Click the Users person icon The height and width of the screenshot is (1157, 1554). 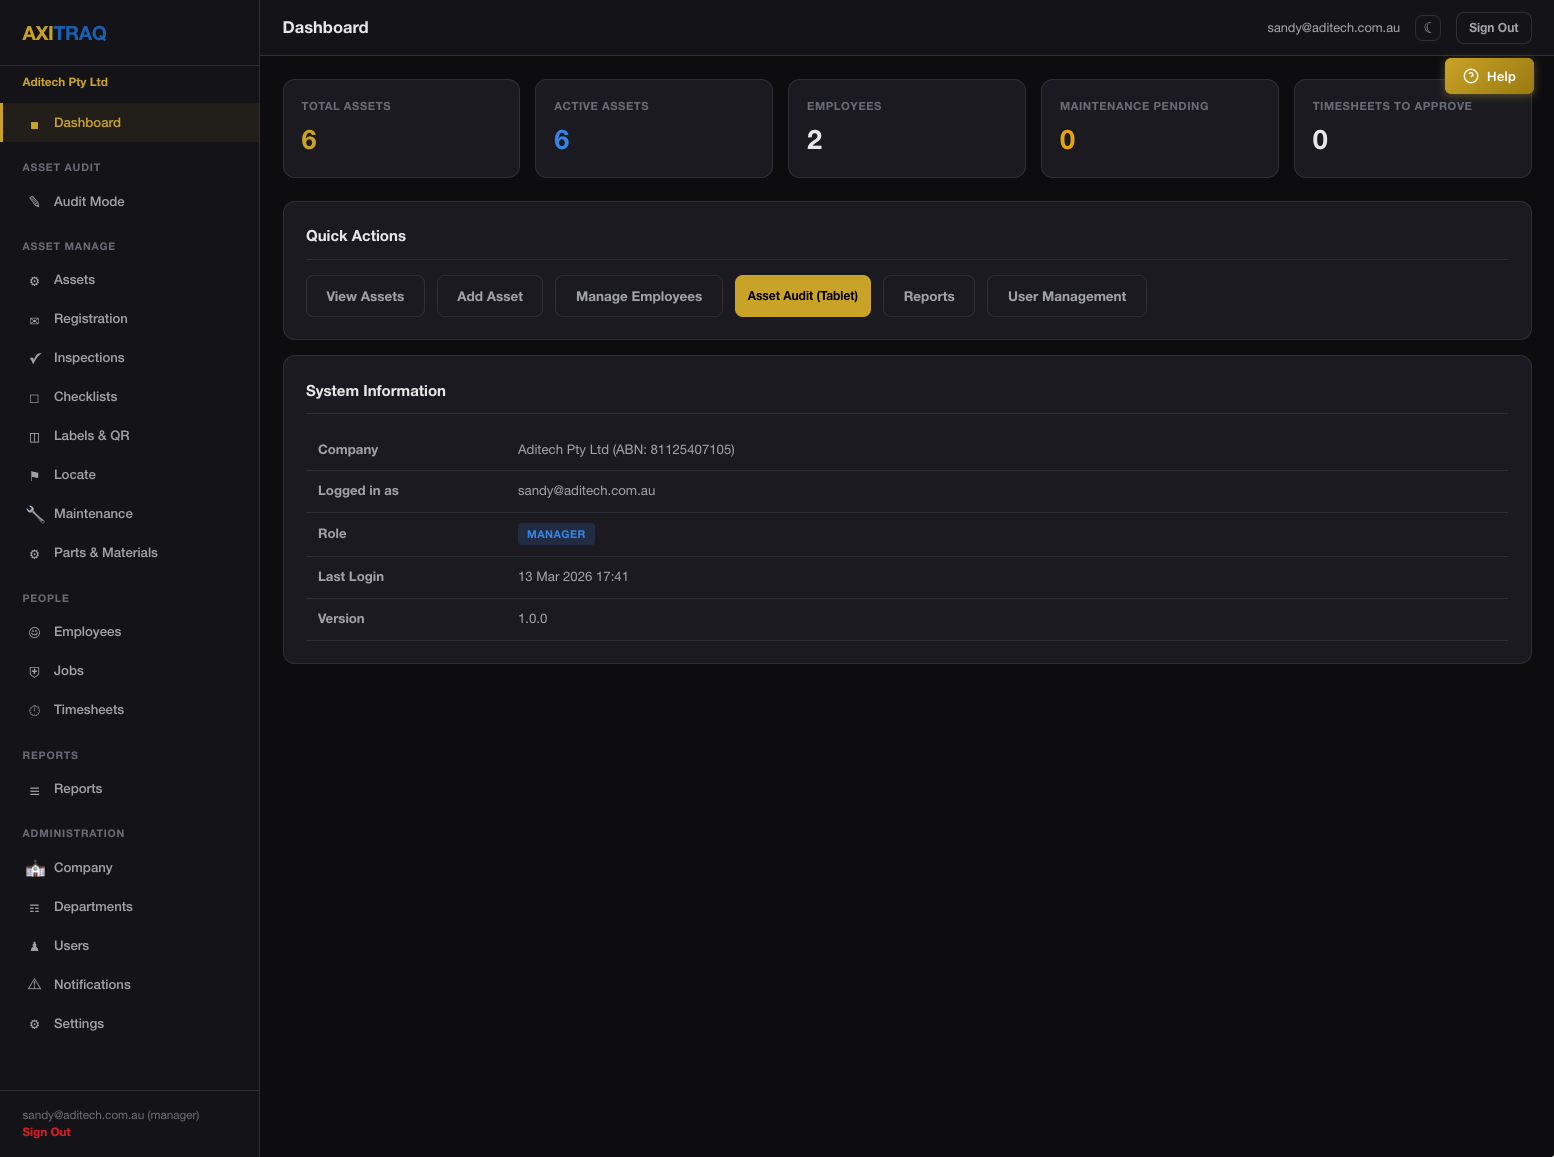point(34,946)
